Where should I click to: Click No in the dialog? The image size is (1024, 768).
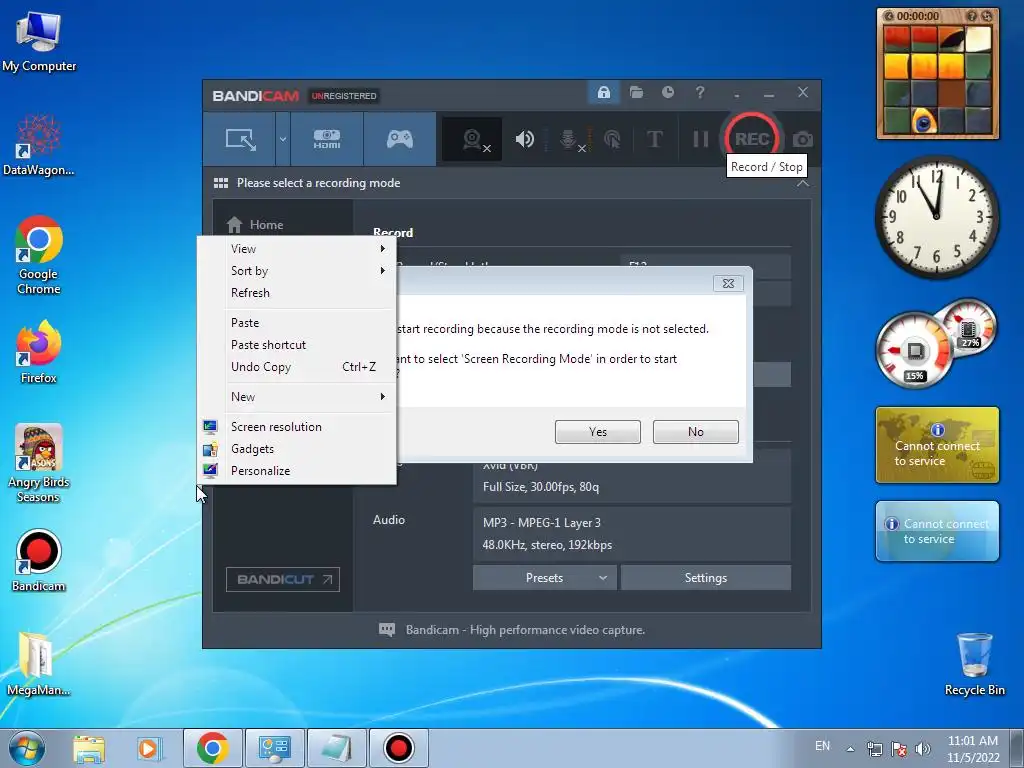696,432
